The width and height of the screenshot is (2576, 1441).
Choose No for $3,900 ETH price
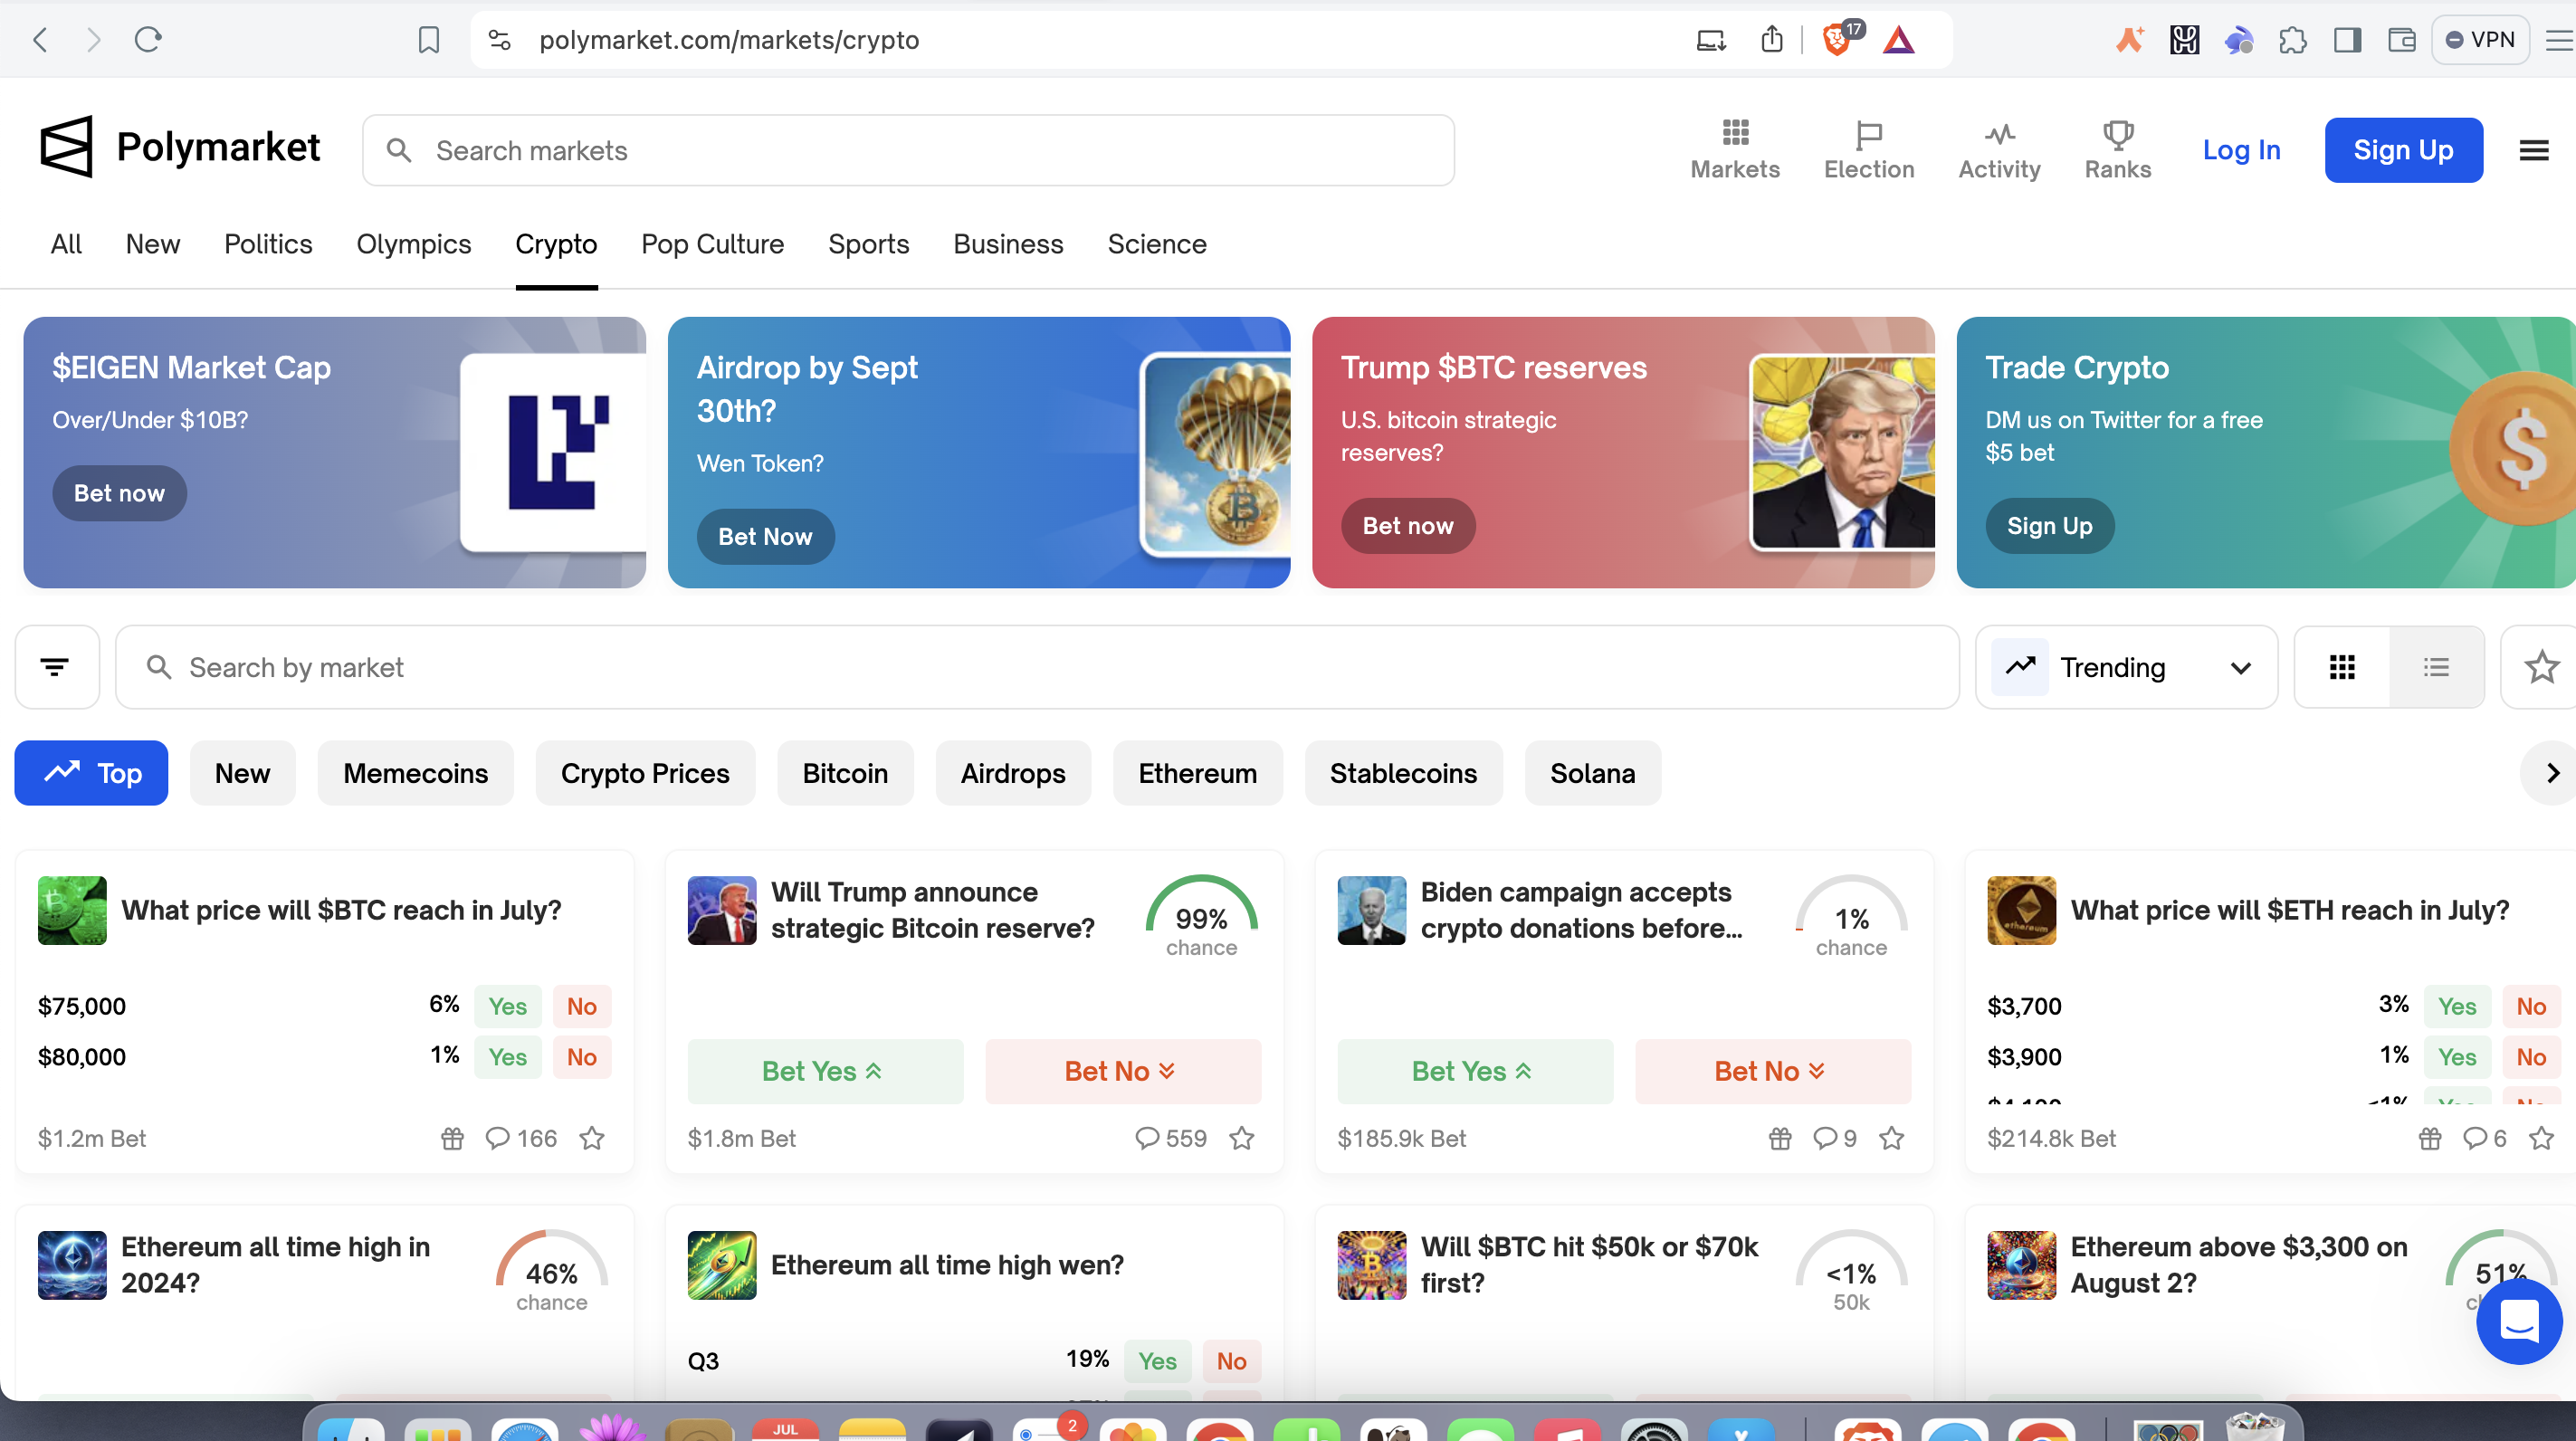point(2530,1057)
